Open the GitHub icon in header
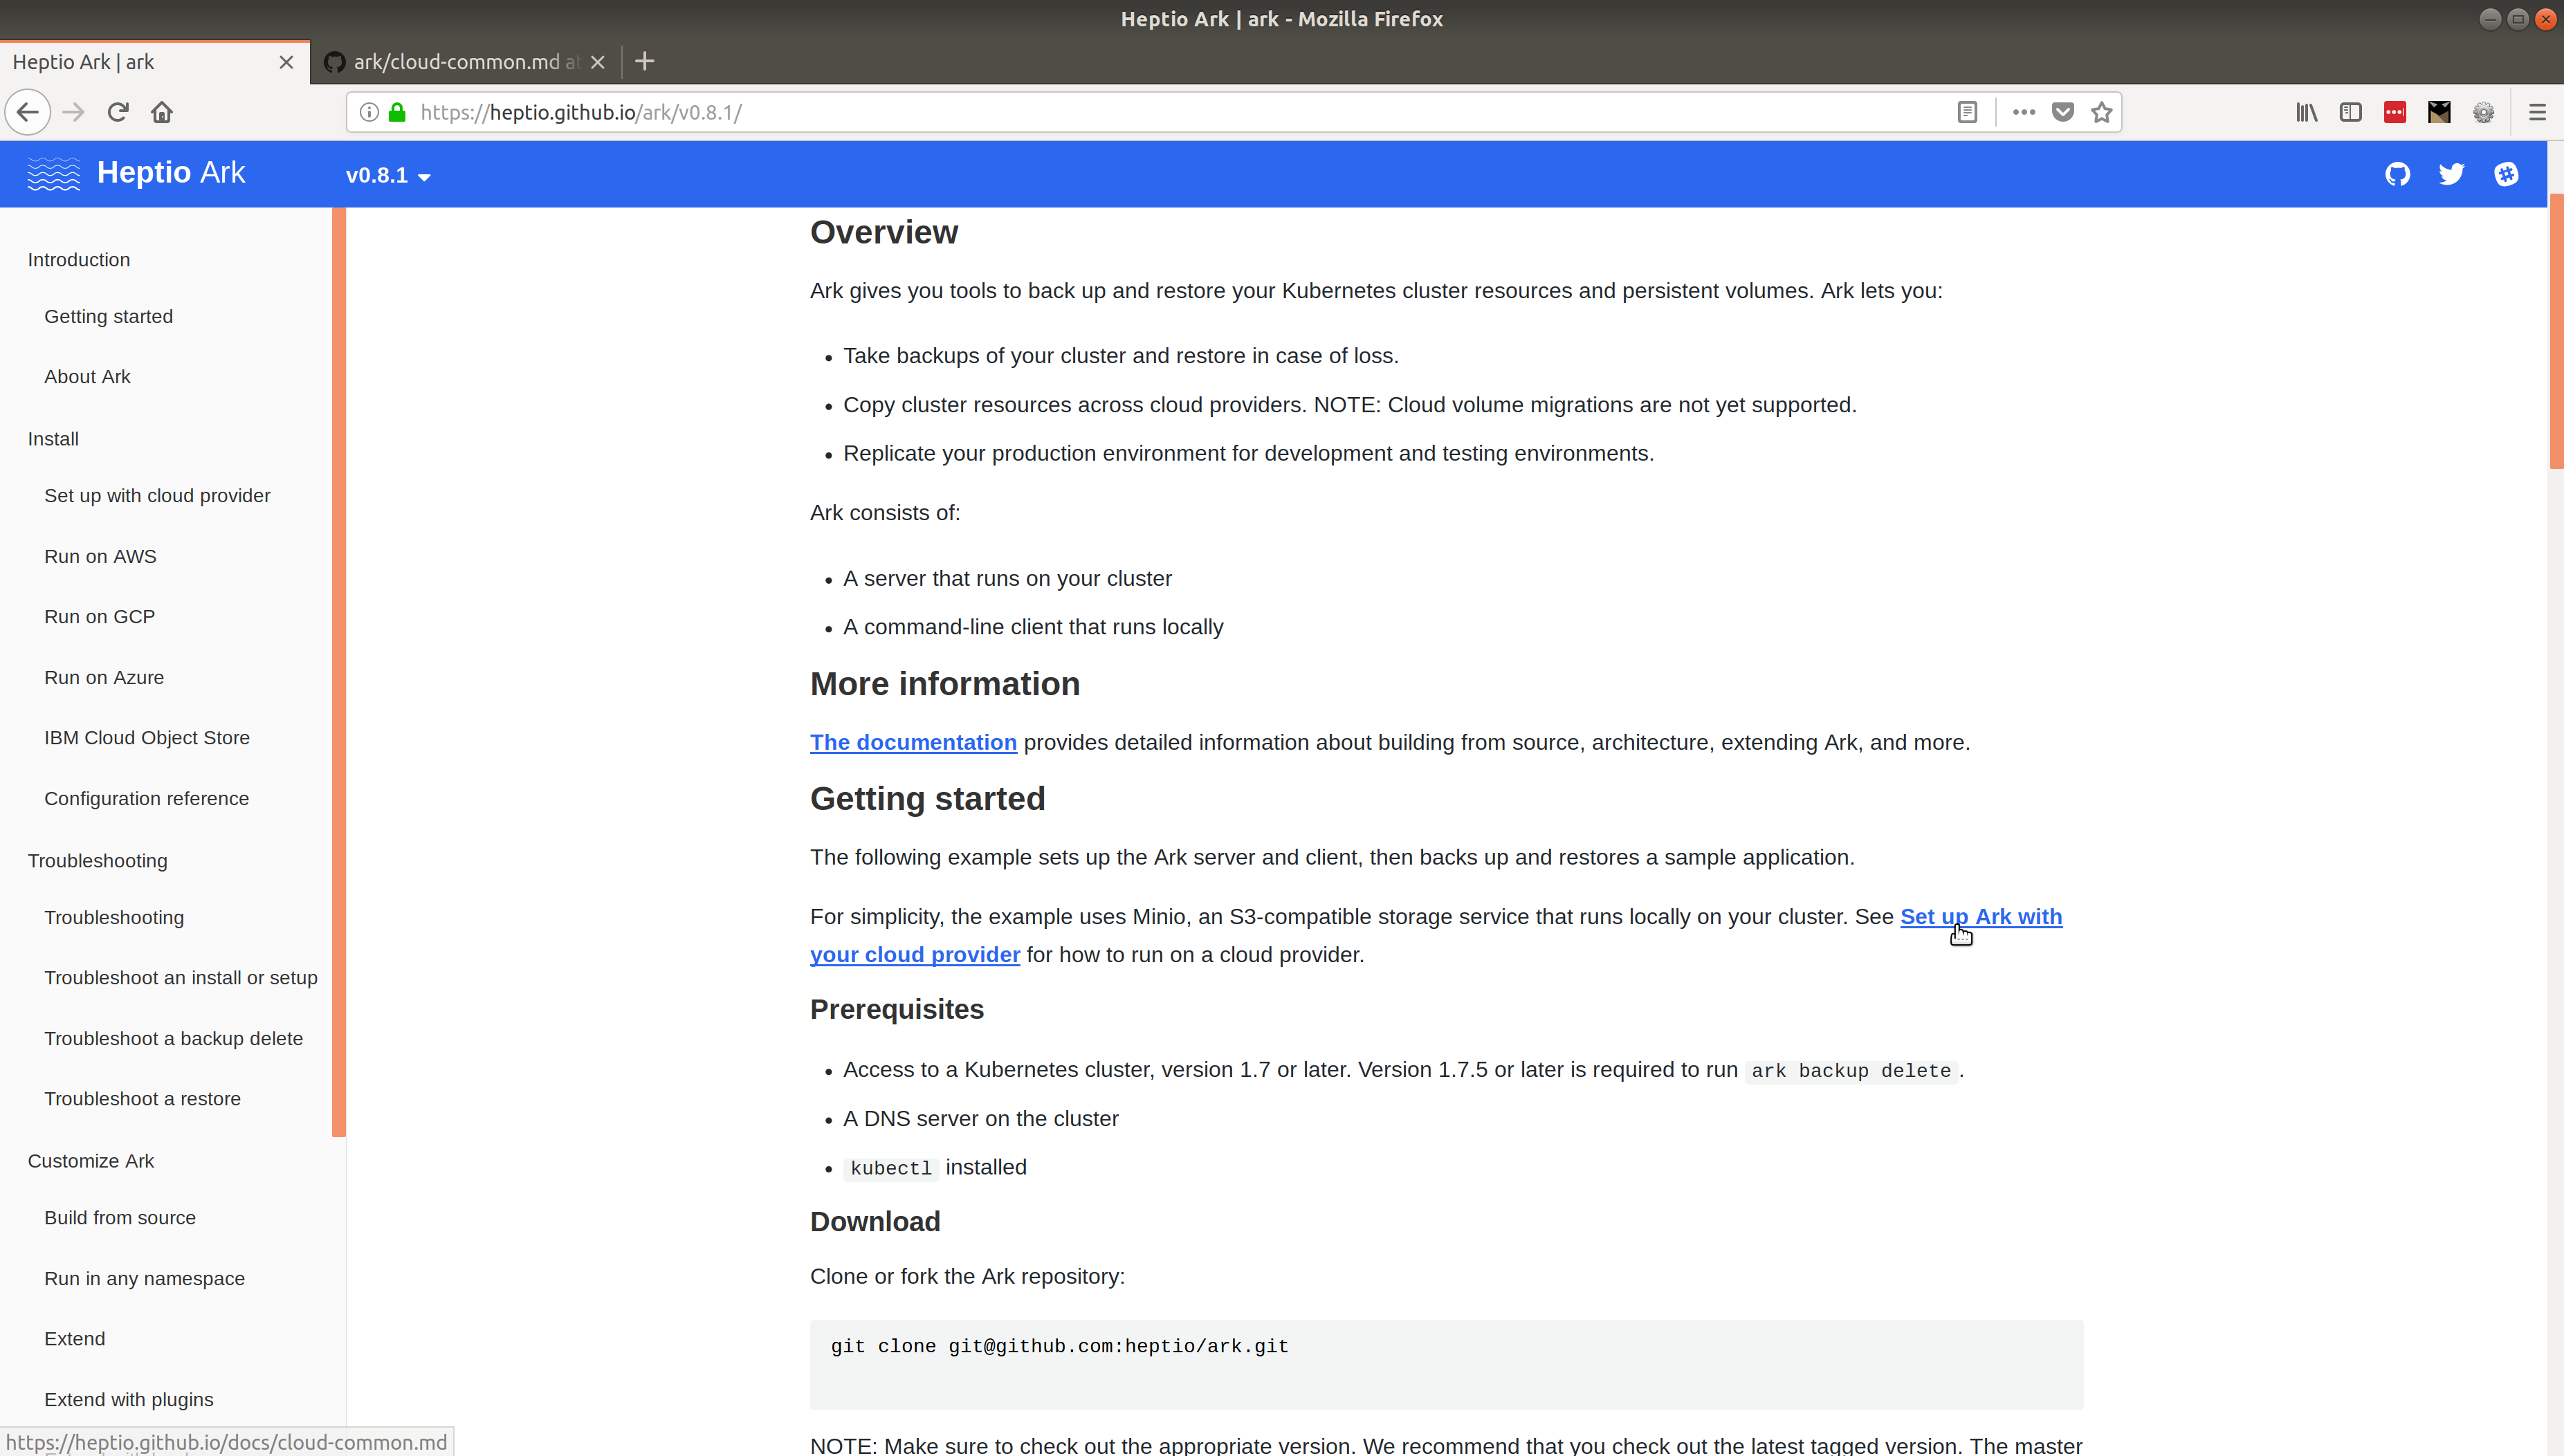Image resolution: width=2564 pixels, height=1456 pixels. (x=2397, y=174)
